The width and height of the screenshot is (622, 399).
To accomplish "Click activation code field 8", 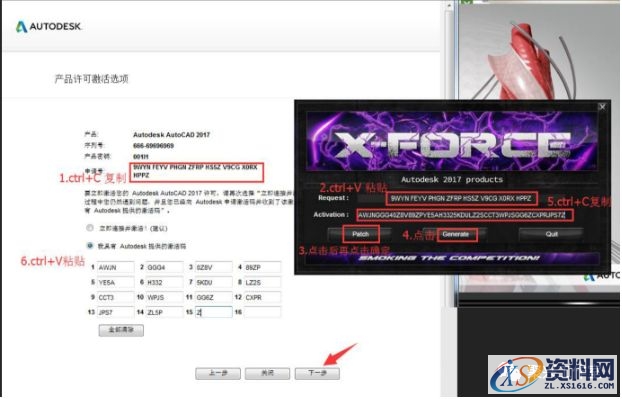I will point(262,282).
